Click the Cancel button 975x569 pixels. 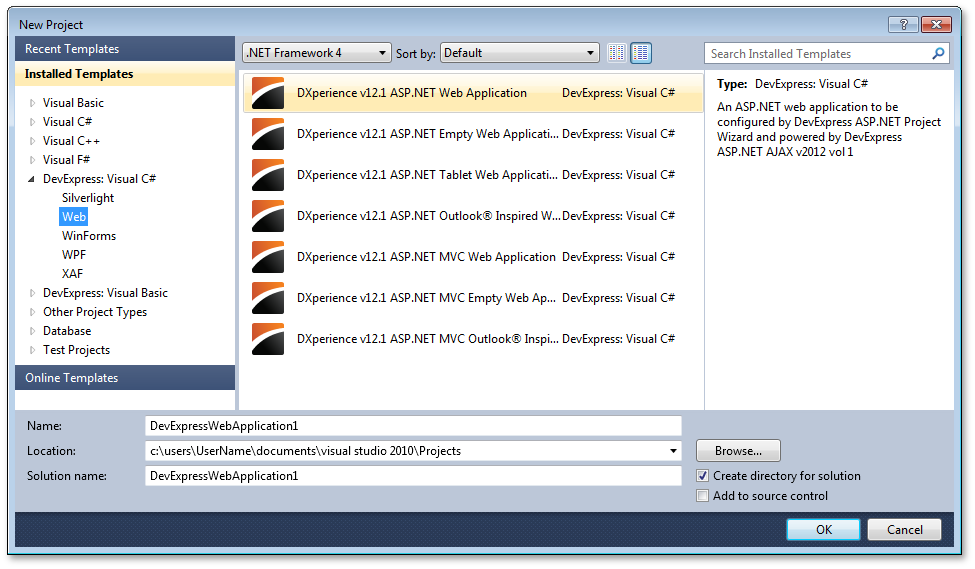click(904, 529)
